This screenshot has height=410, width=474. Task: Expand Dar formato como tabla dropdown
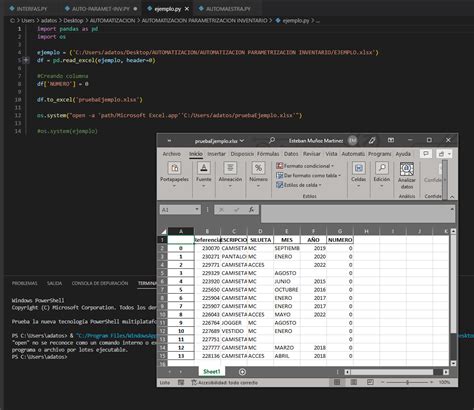339,175
